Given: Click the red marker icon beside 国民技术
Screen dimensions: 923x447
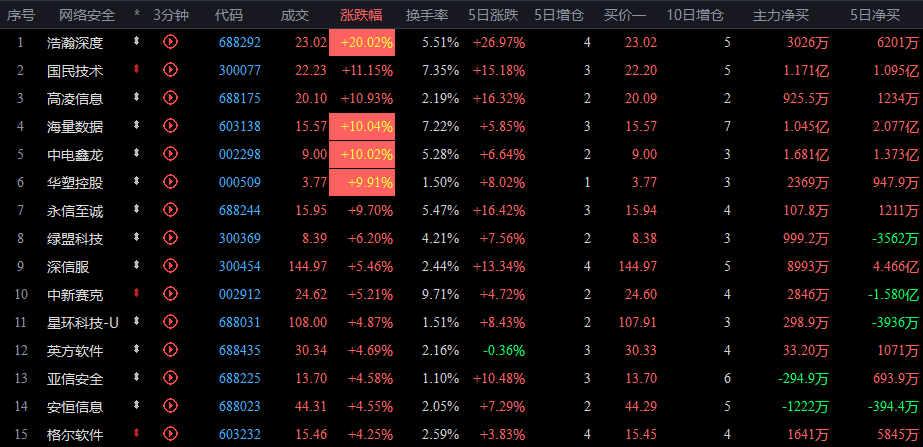Looking at the screenshot, I should tap(137, 69).
